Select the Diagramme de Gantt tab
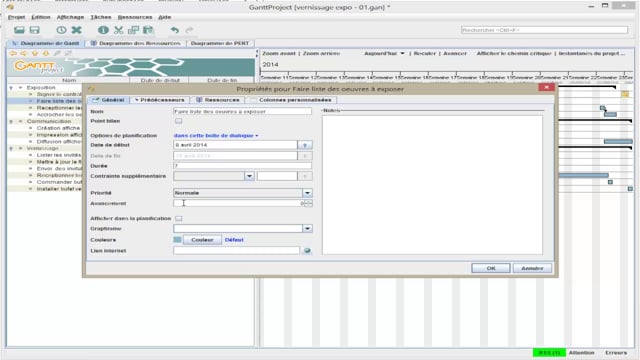 [46, 43]
